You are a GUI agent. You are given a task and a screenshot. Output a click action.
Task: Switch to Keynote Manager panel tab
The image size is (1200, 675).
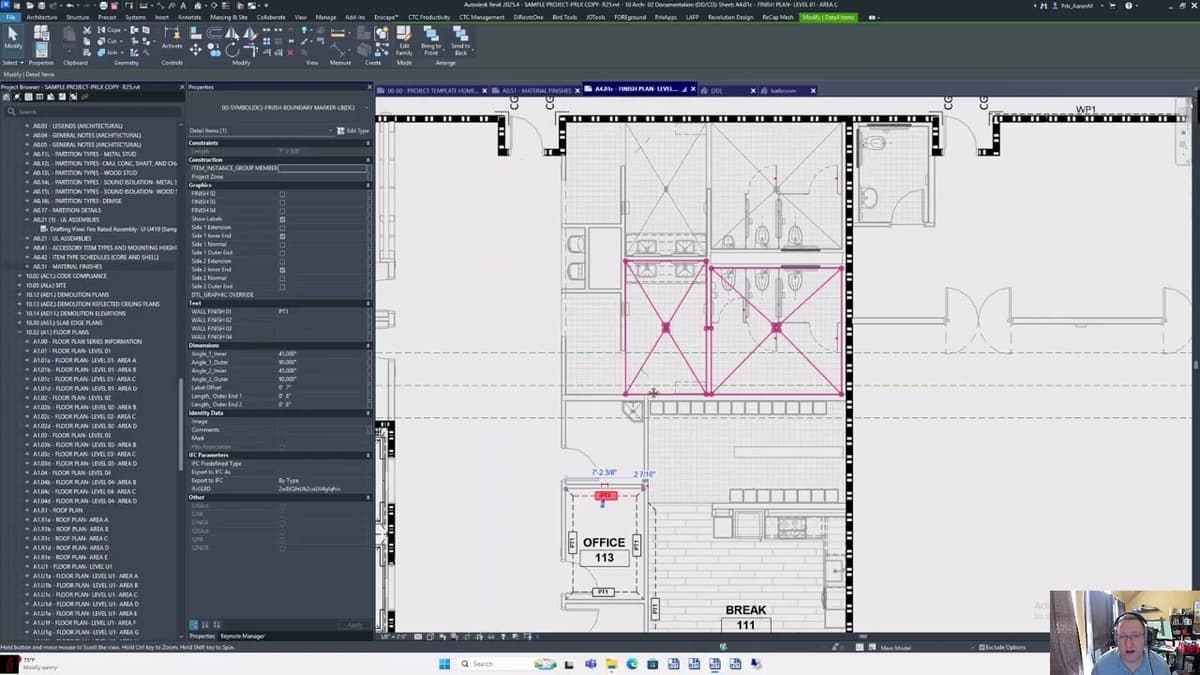(242, 636)
